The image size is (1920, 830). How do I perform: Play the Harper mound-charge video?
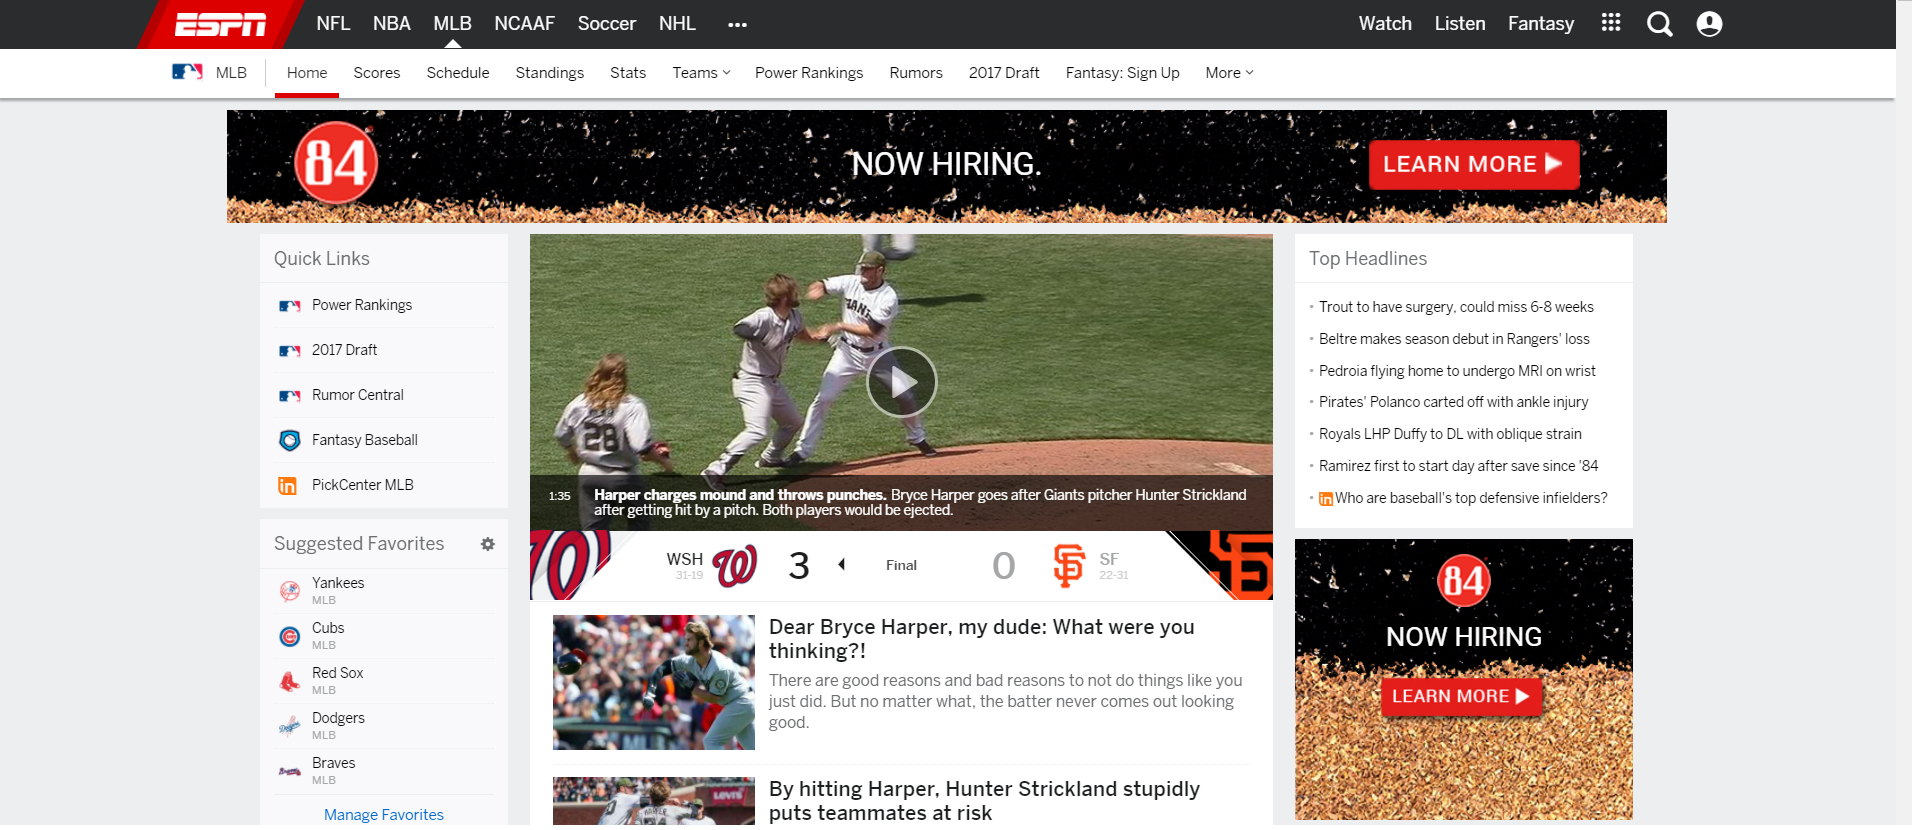pos(901,382)
